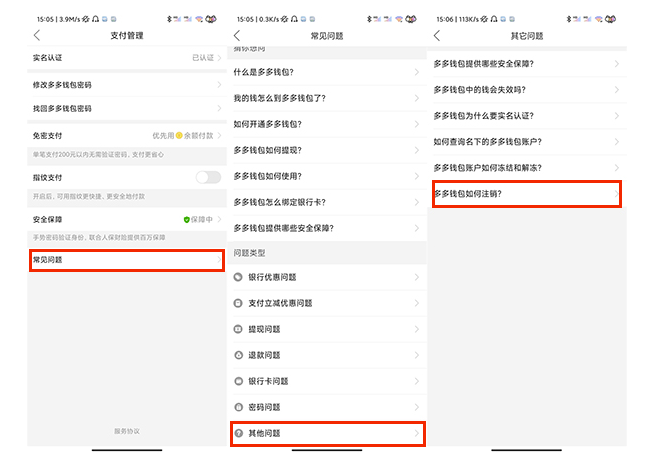Go back from the 常见问题 screen

(x=237, y=36)
